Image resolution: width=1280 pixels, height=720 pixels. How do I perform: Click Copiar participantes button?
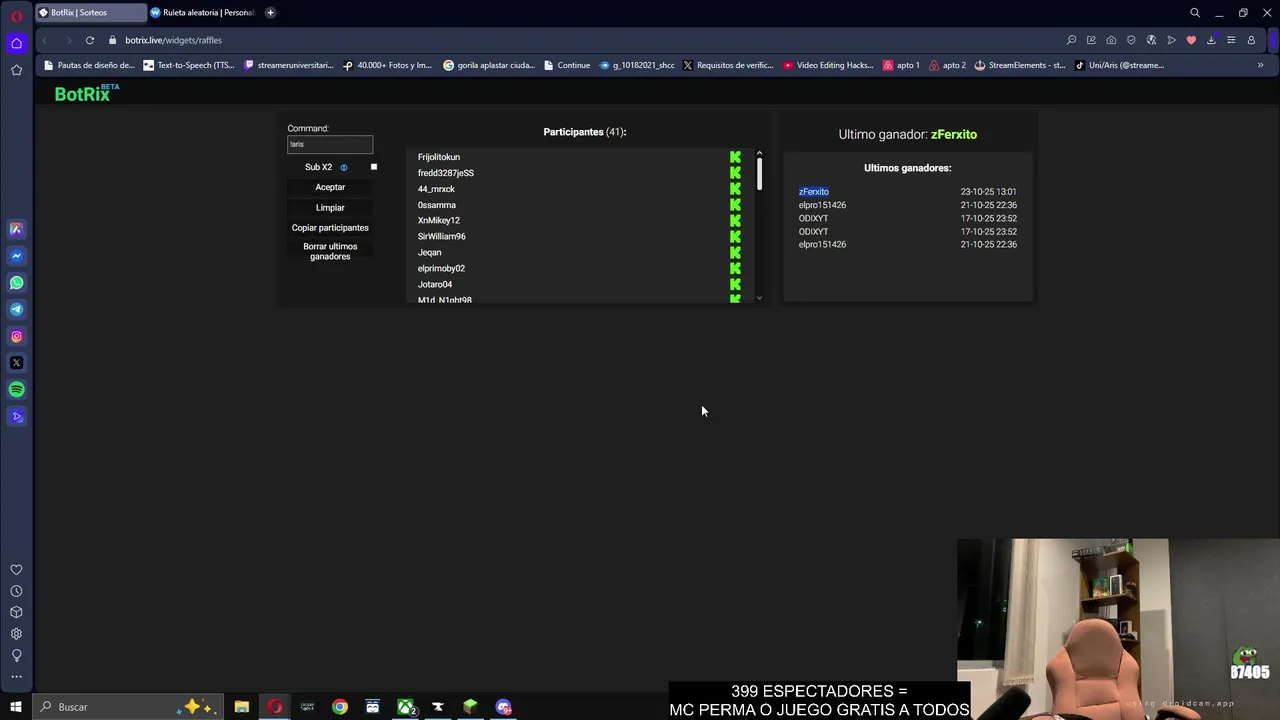330,228
